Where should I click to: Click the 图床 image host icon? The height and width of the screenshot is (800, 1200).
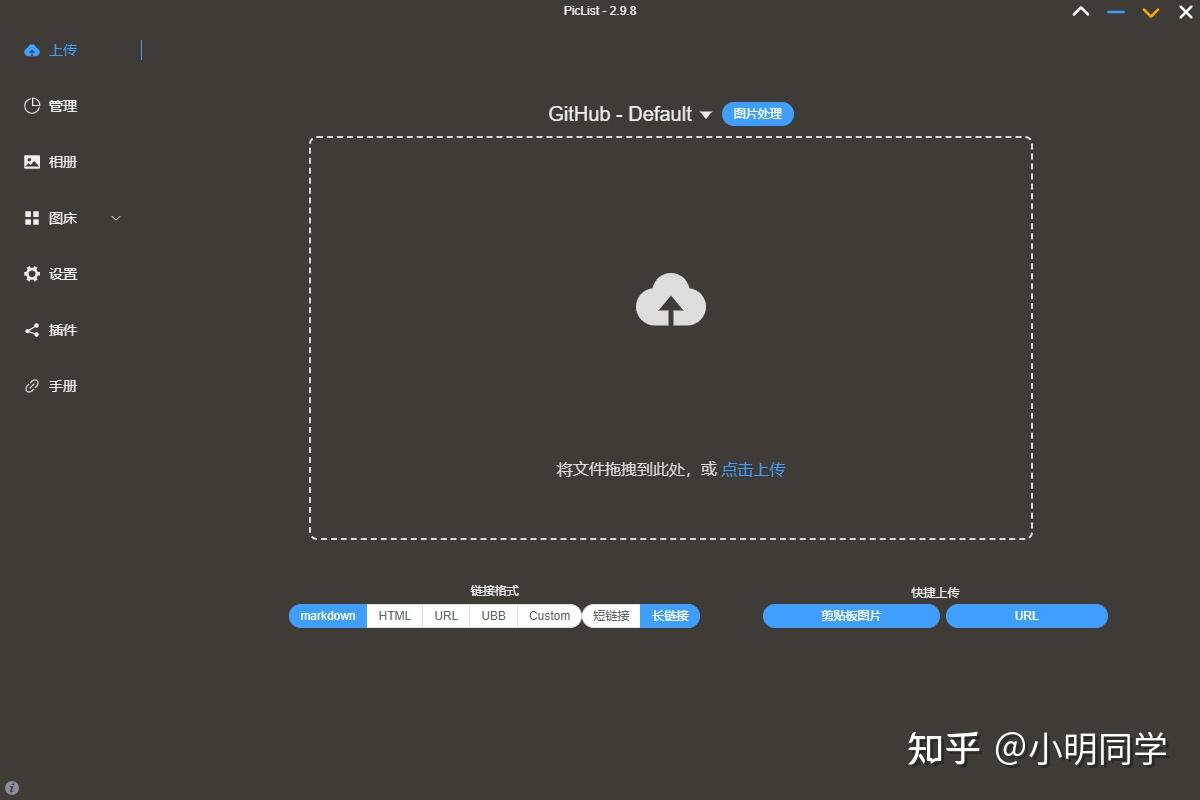(32, 217)
